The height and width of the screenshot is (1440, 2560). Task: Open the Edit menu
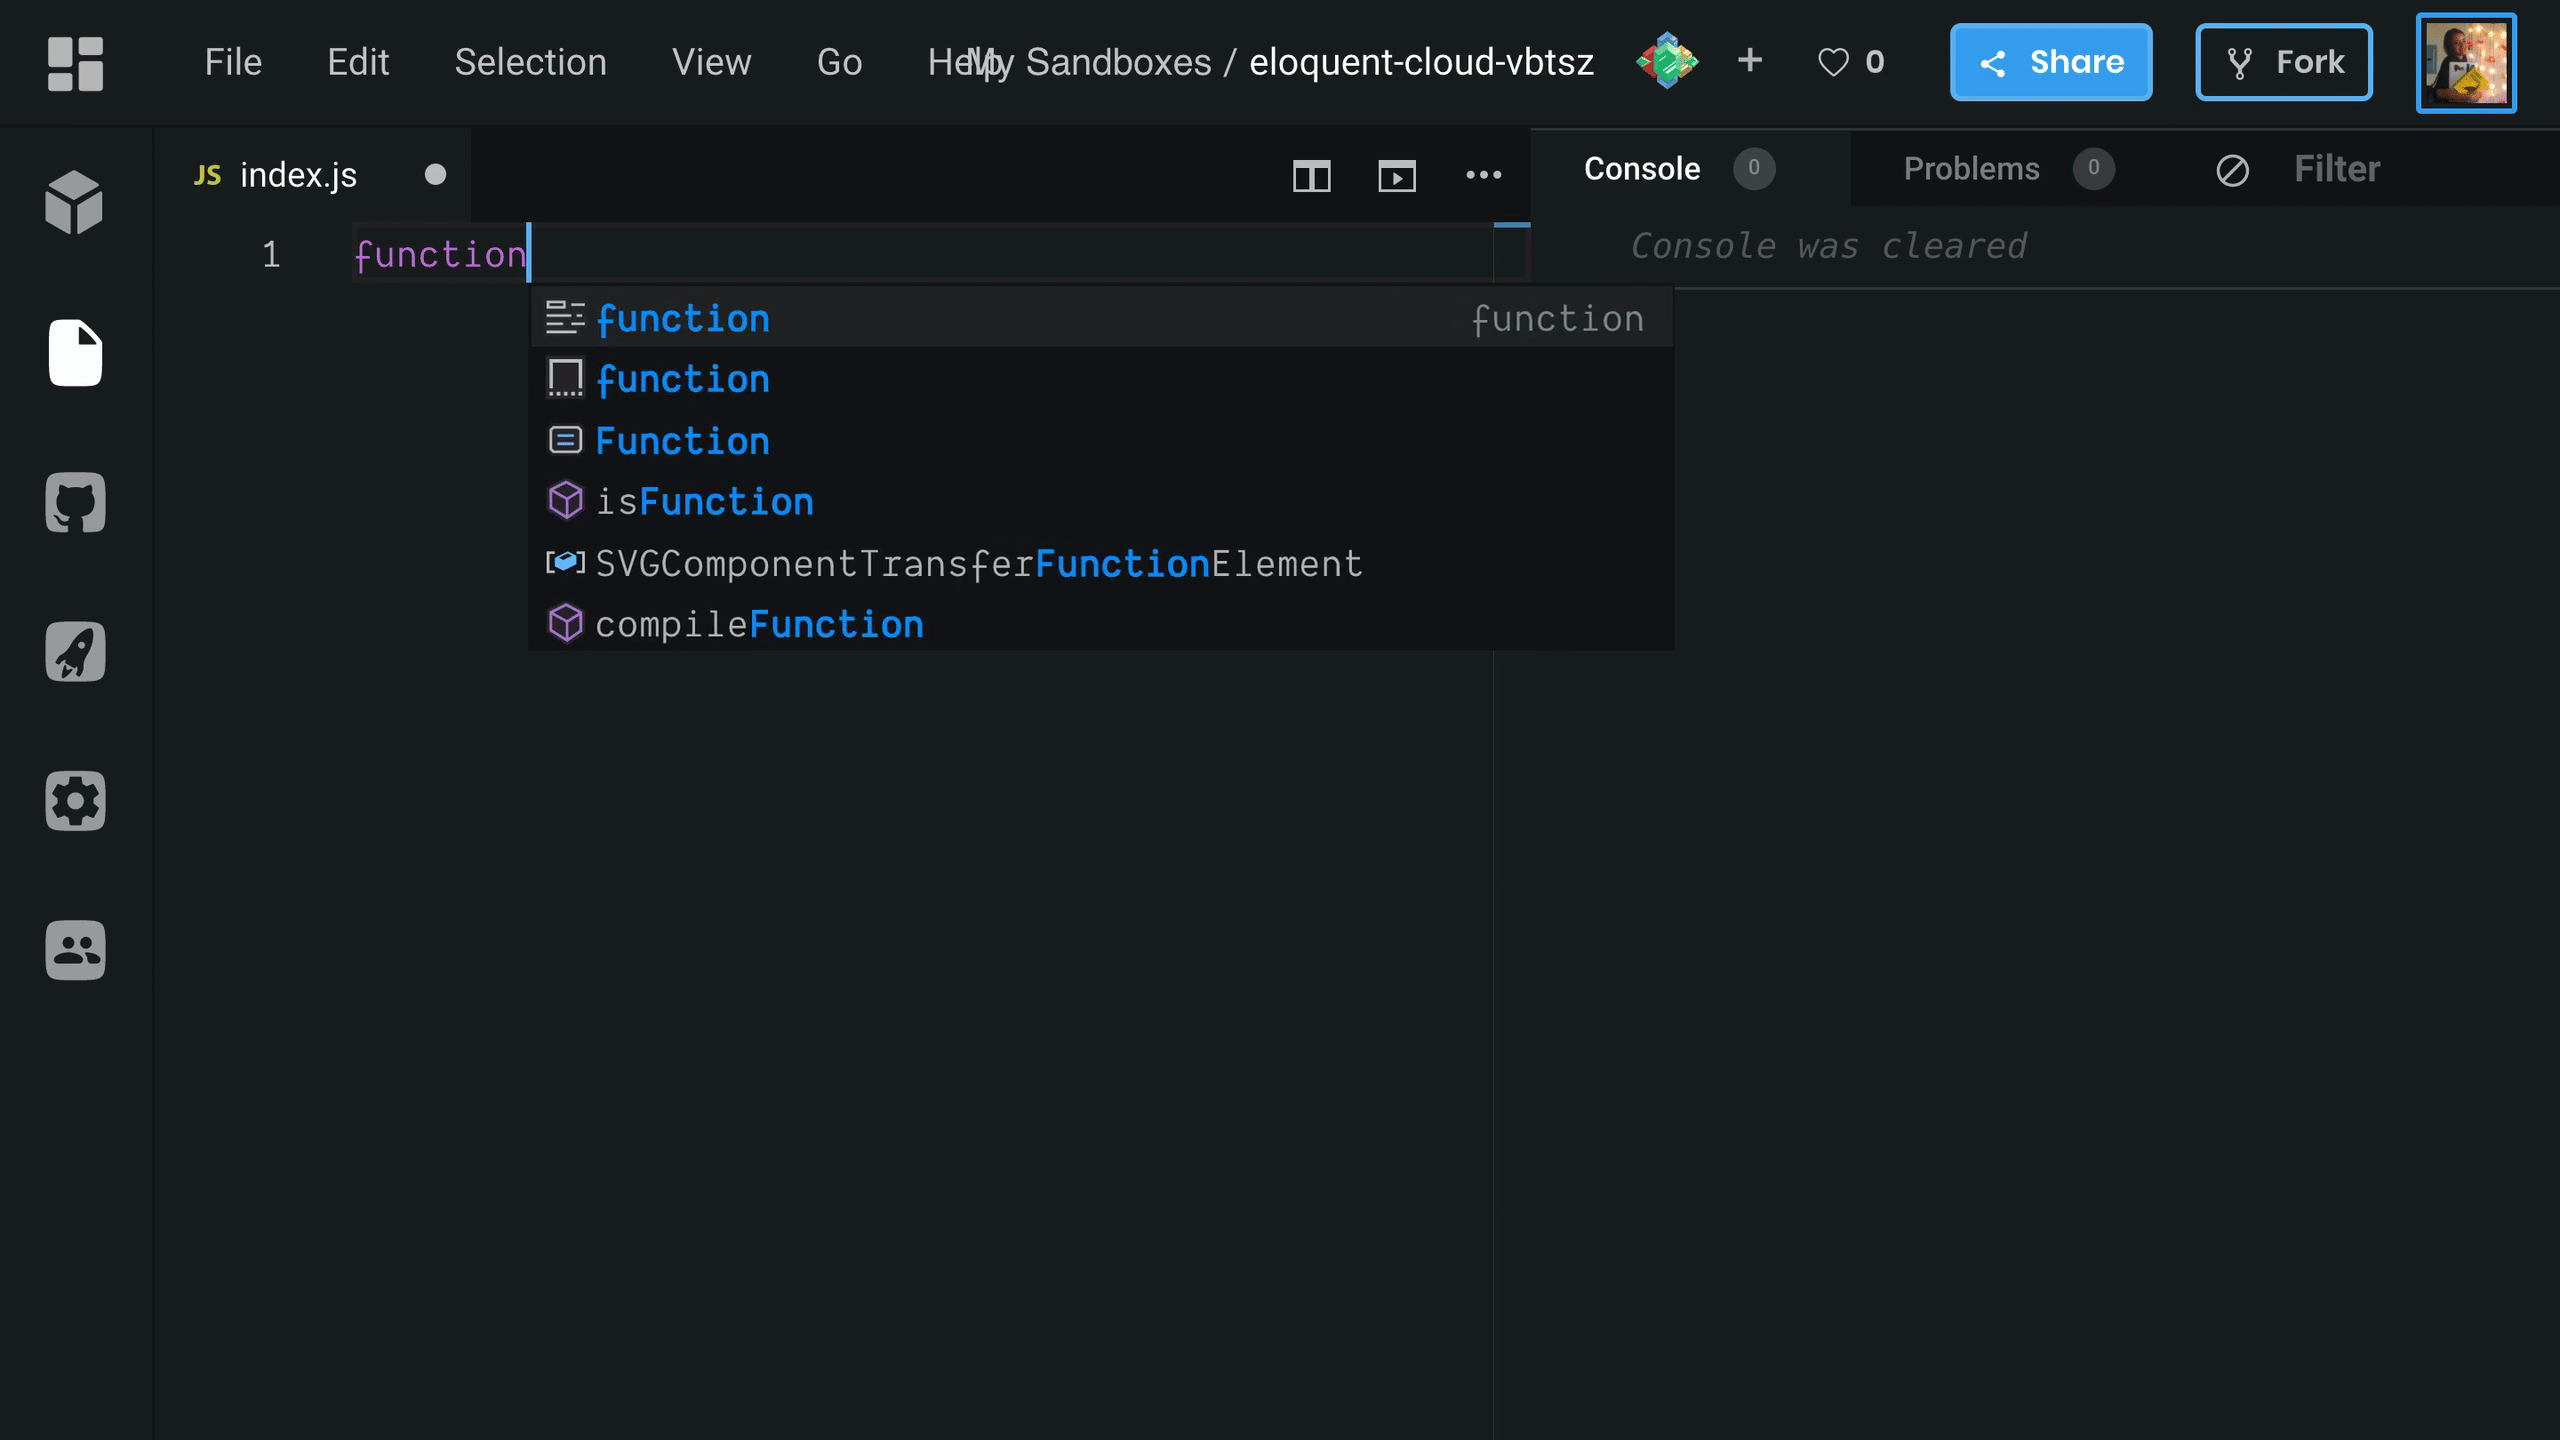coord(358,62)
